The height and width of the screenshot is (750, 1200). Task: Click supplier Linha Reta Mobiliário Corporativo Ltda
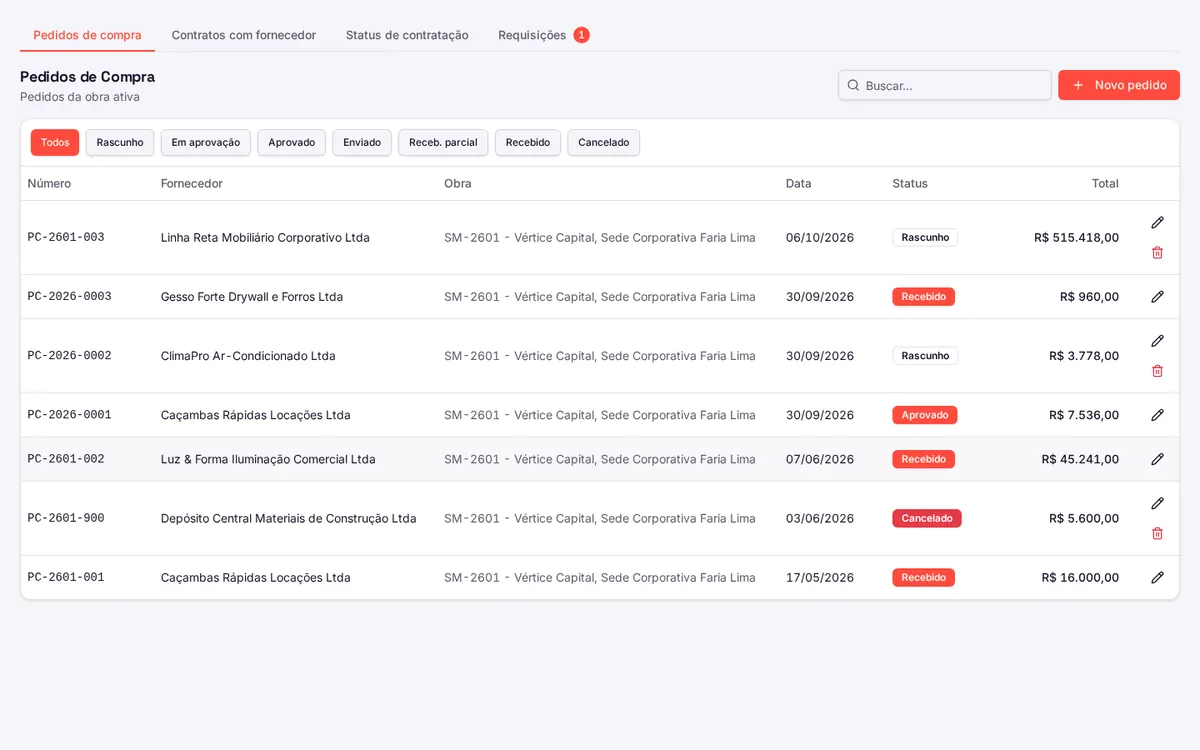point(265,238)
